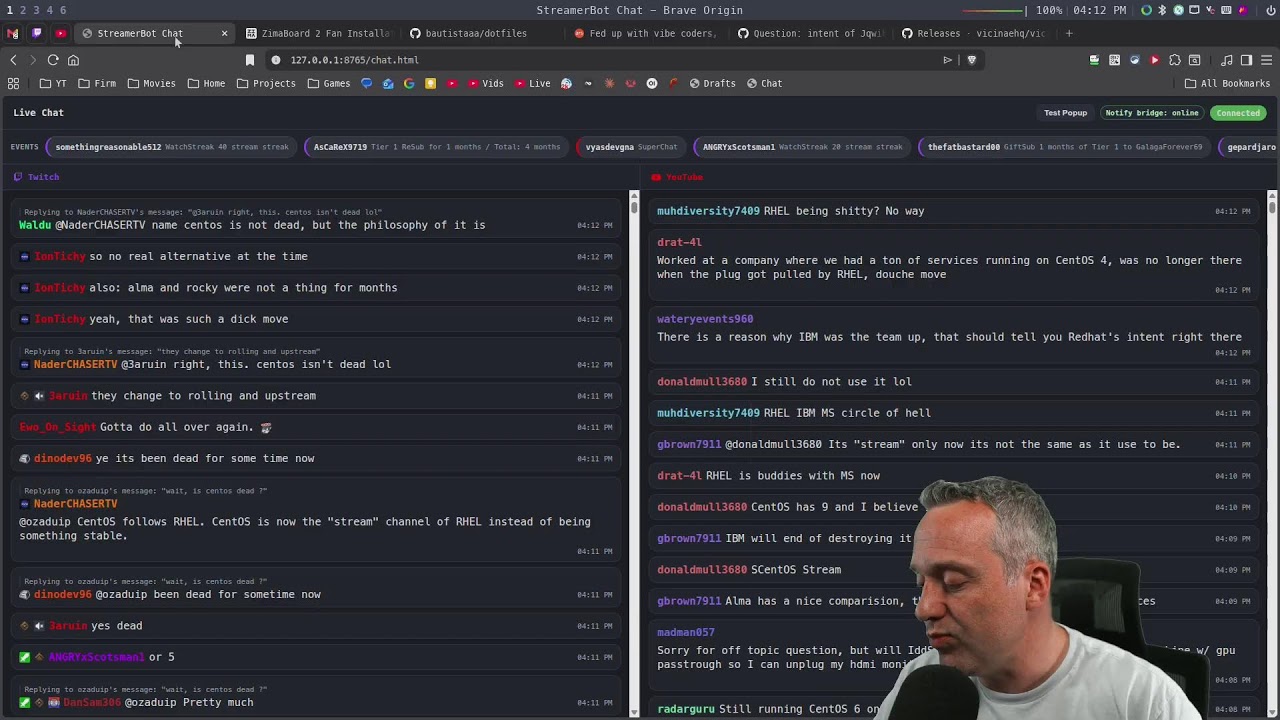This screenshot has width=1280, height=720.
Task: Open the Drafts bookmark
Action: pyautogui.click(x=712, y=83)
